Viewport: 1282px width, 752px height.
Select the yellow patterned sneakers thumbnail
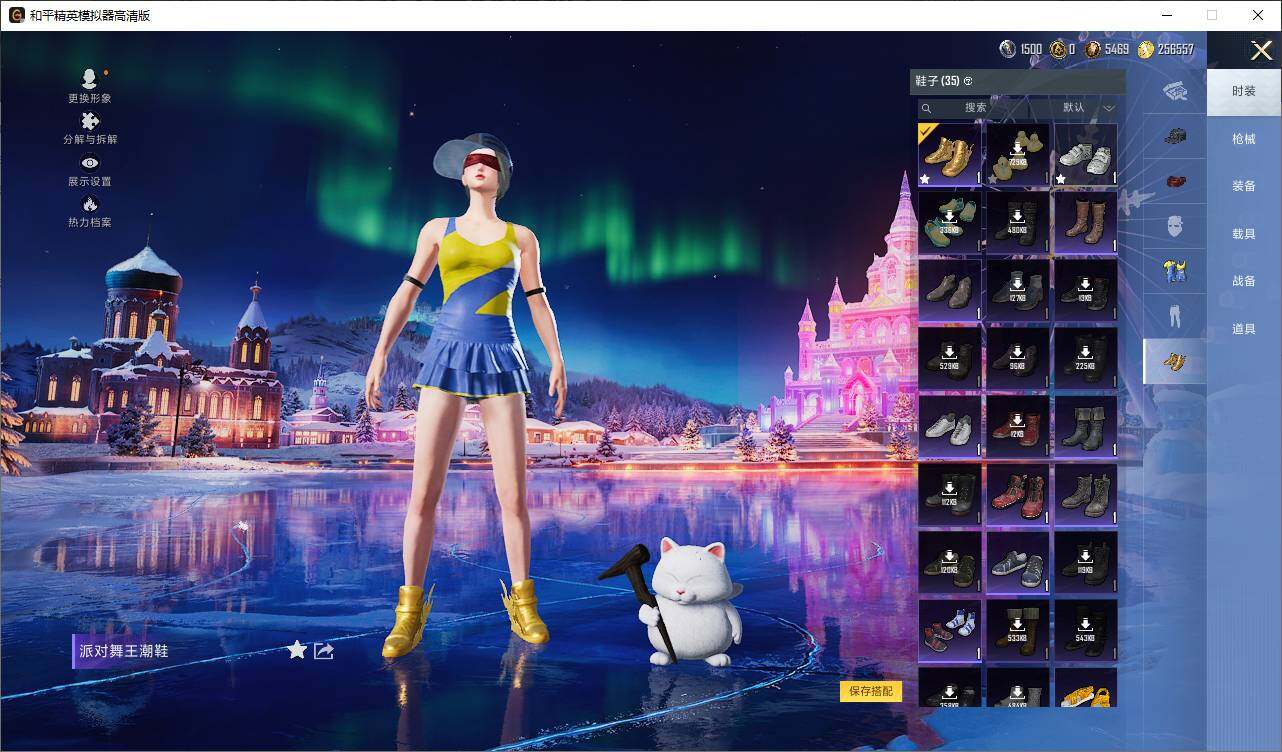click(1086, 687)
